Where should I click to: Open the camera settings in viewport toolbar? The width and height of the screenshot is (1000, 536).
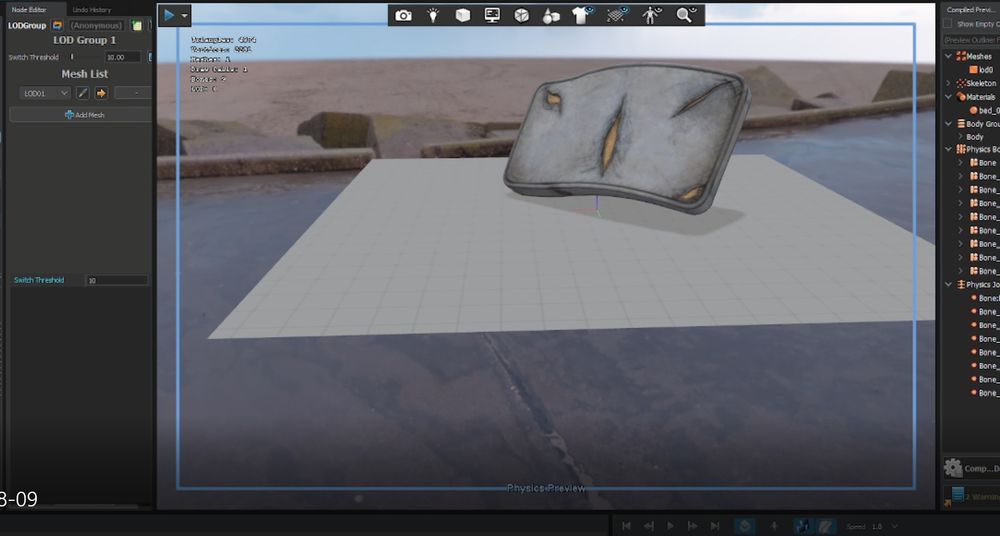pos(403,16)
